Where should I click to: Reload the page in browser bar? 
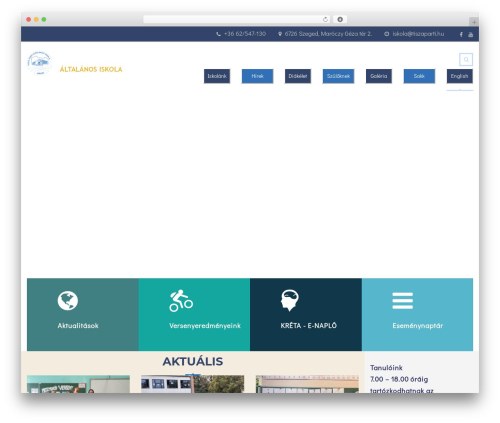coord(325,20)
